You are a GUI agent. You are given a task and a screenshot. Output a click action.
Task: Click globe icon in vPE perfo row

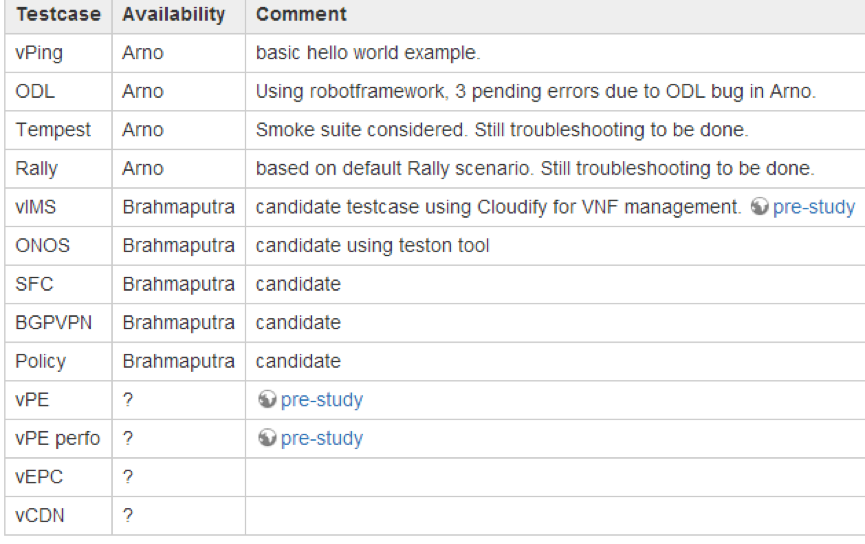click(x=266, y=438)
